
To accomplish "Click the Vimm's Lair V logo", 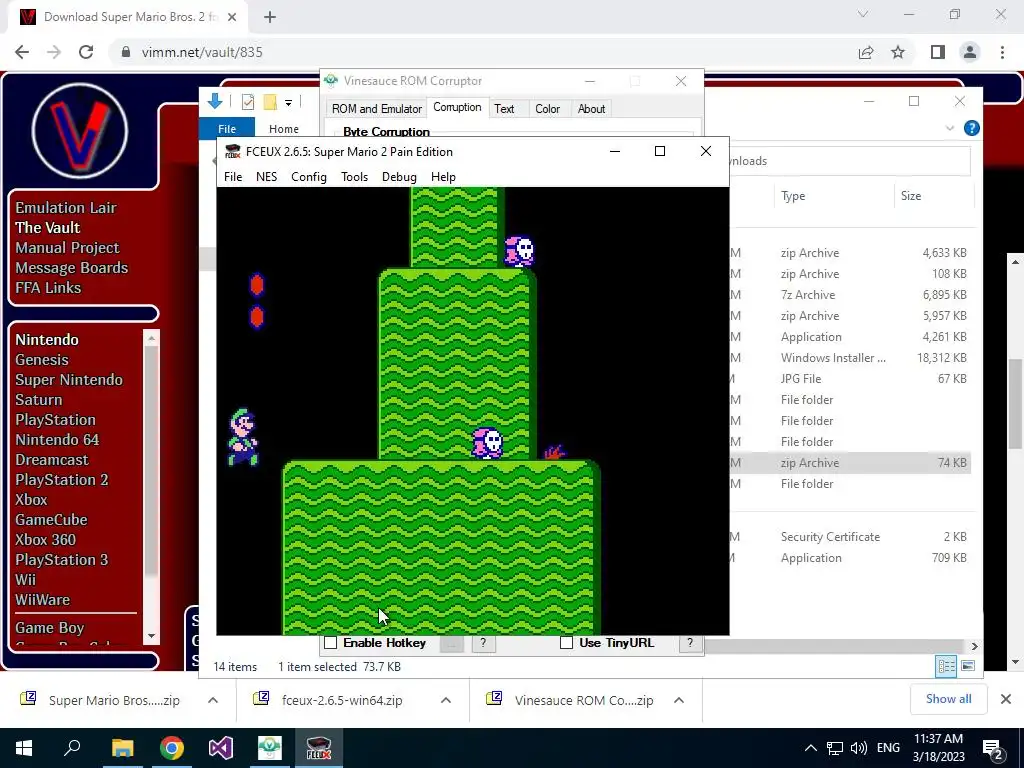I will 80,131.
